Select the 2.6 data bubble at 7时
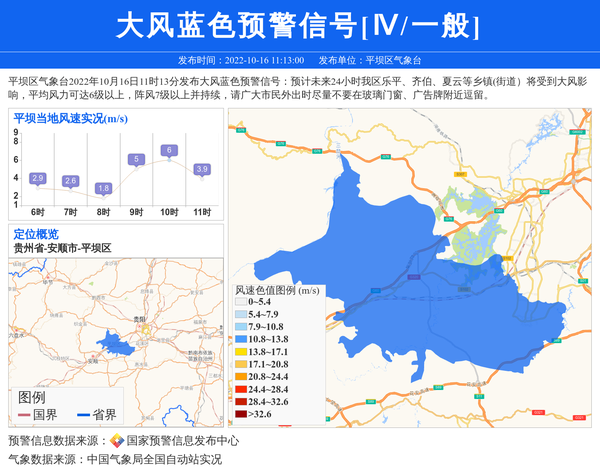The width and height of the screenshot is (600, 471). (70, 181)
